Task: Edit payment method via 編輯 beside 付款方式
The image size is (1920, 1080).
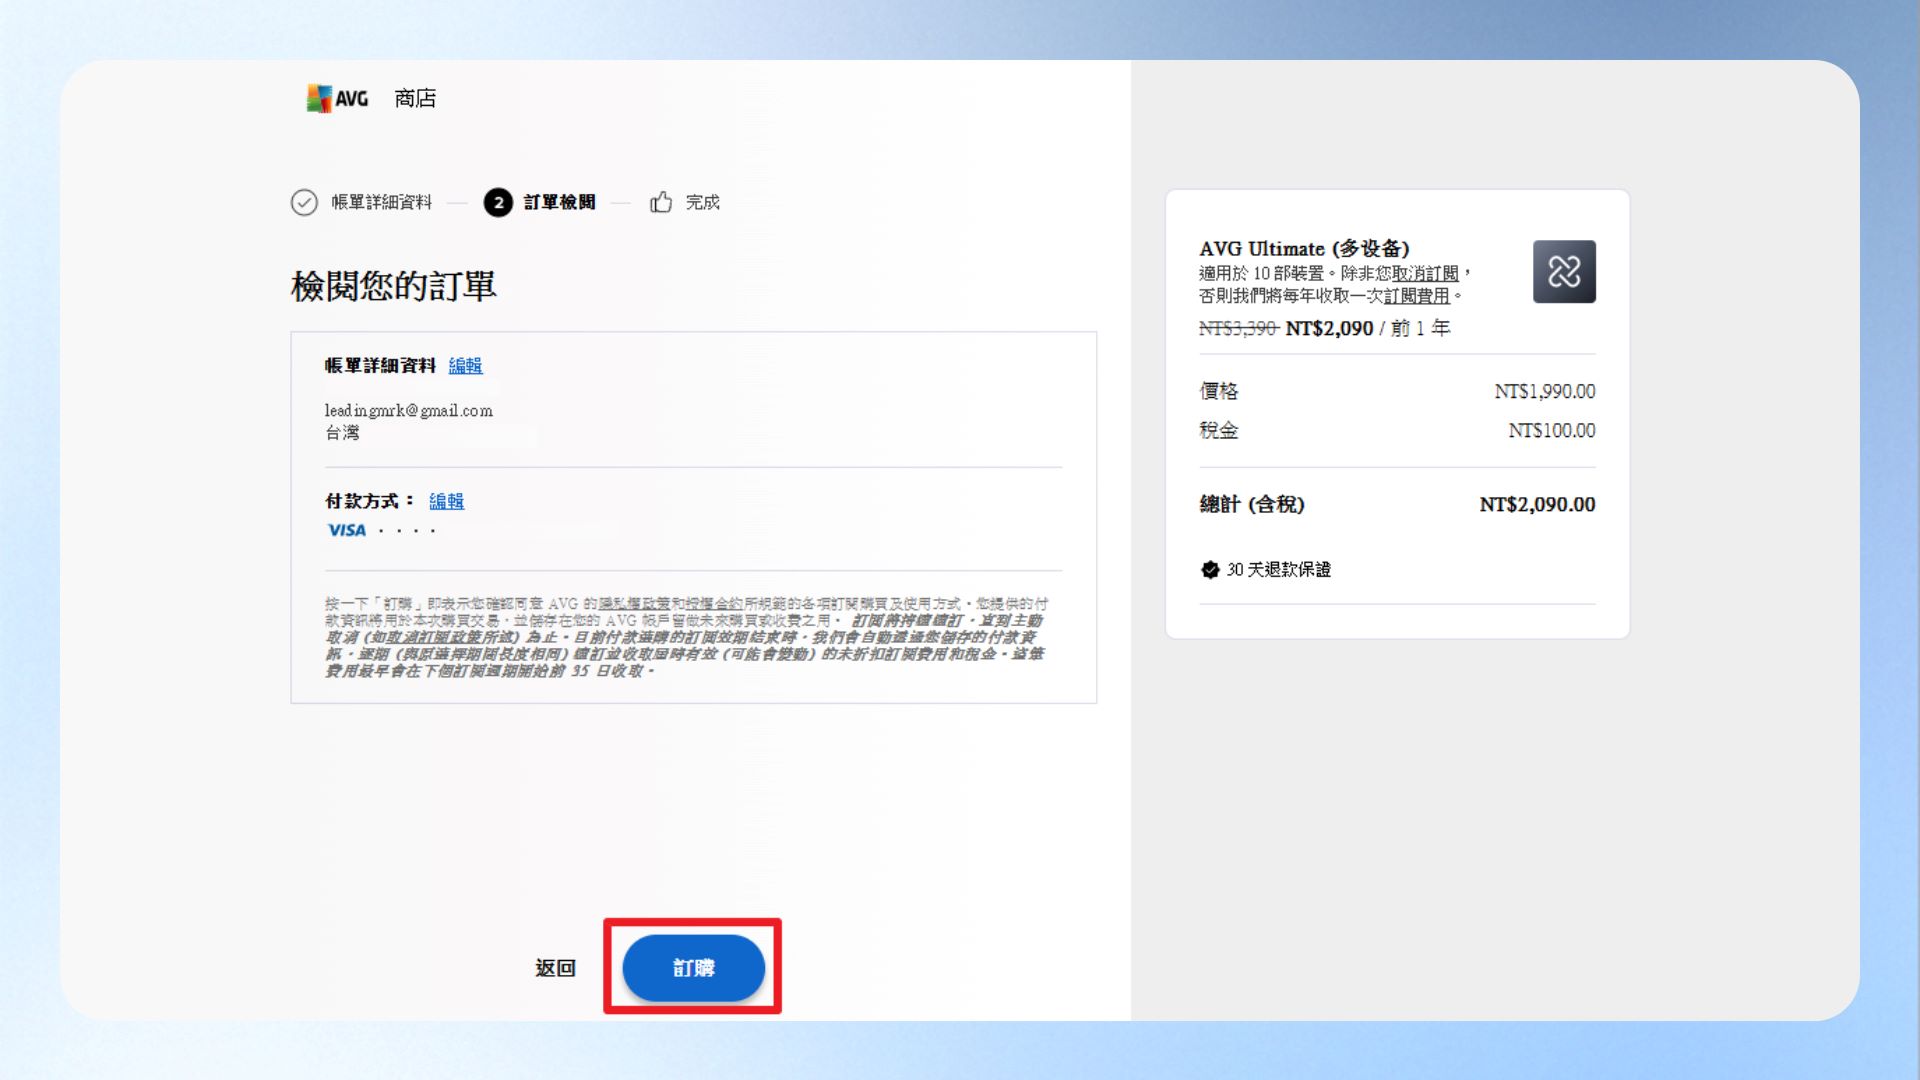Action: [446, 501]
